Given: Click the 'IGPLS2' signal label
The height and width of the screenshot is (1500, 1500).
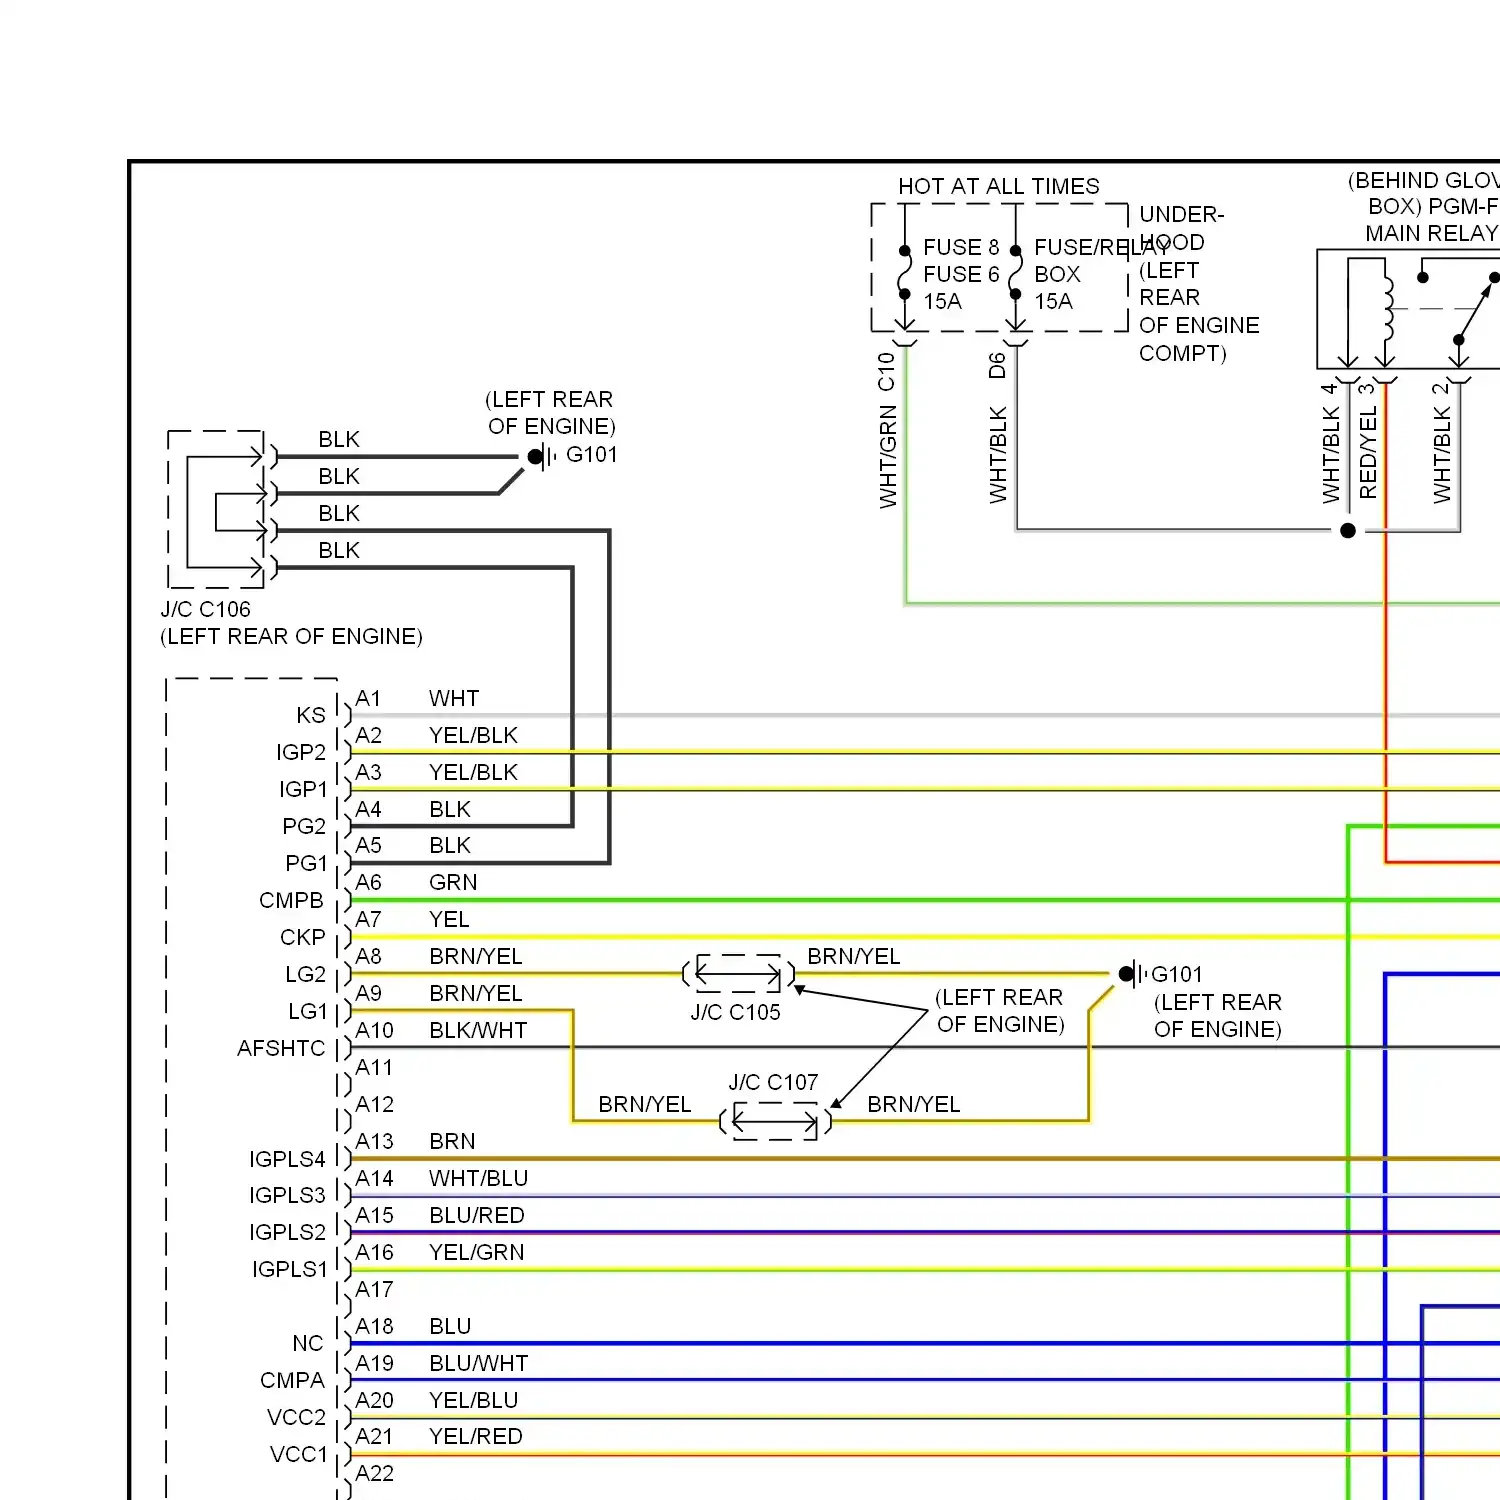Looking at the screenshot, I should (x=287, y=1233).
